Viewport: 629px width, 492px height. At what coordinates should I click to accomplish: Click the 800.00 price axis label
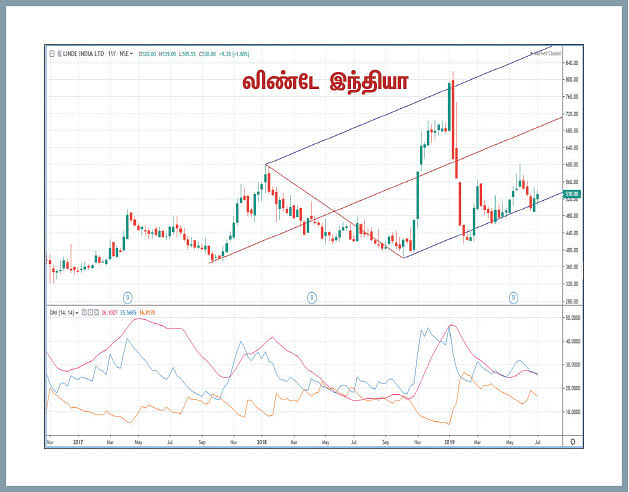571,80
